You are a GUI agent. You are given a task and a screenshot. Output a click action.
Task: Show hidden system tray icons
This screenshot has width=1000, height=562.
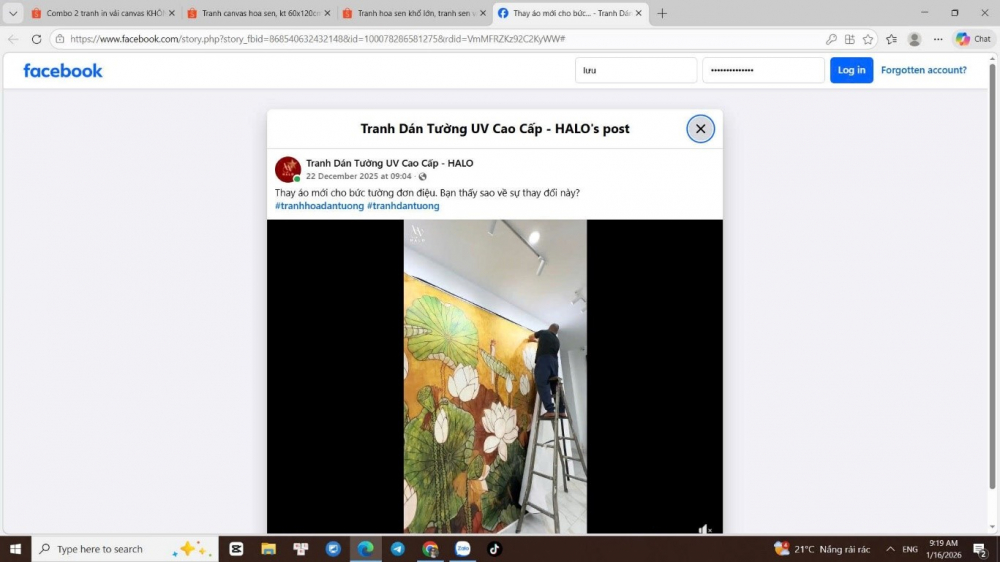(x=890, y=549)
